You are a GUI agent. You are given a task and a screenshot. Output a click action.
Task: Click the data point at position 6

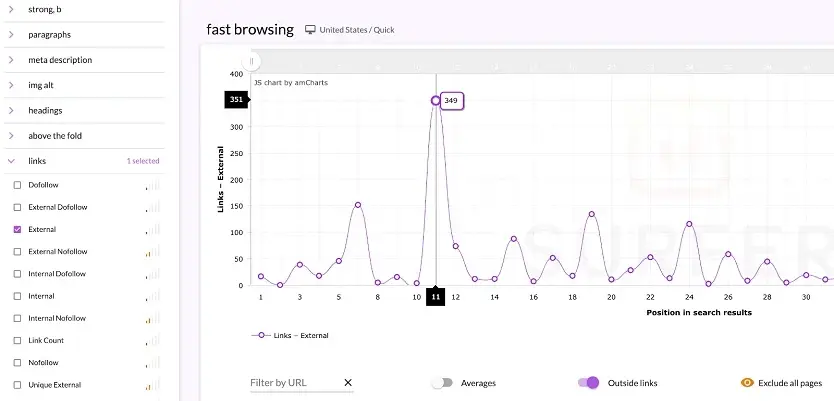coord(358,205)
